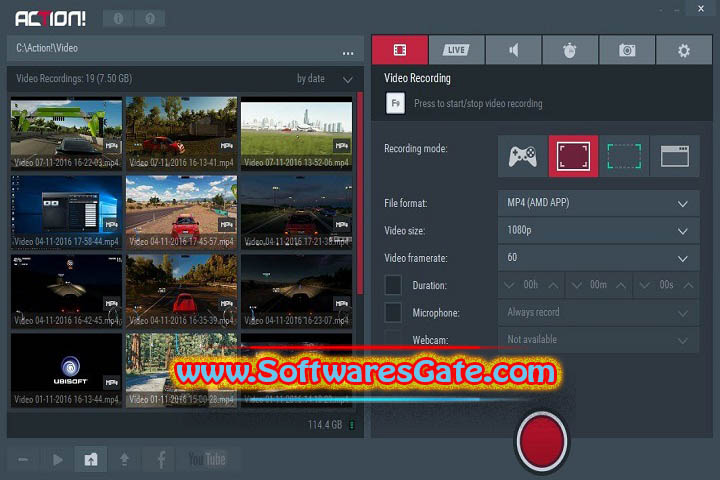The image size is (720, 480).
Task: Upload recording to YouTube
Action: (207, 459)
